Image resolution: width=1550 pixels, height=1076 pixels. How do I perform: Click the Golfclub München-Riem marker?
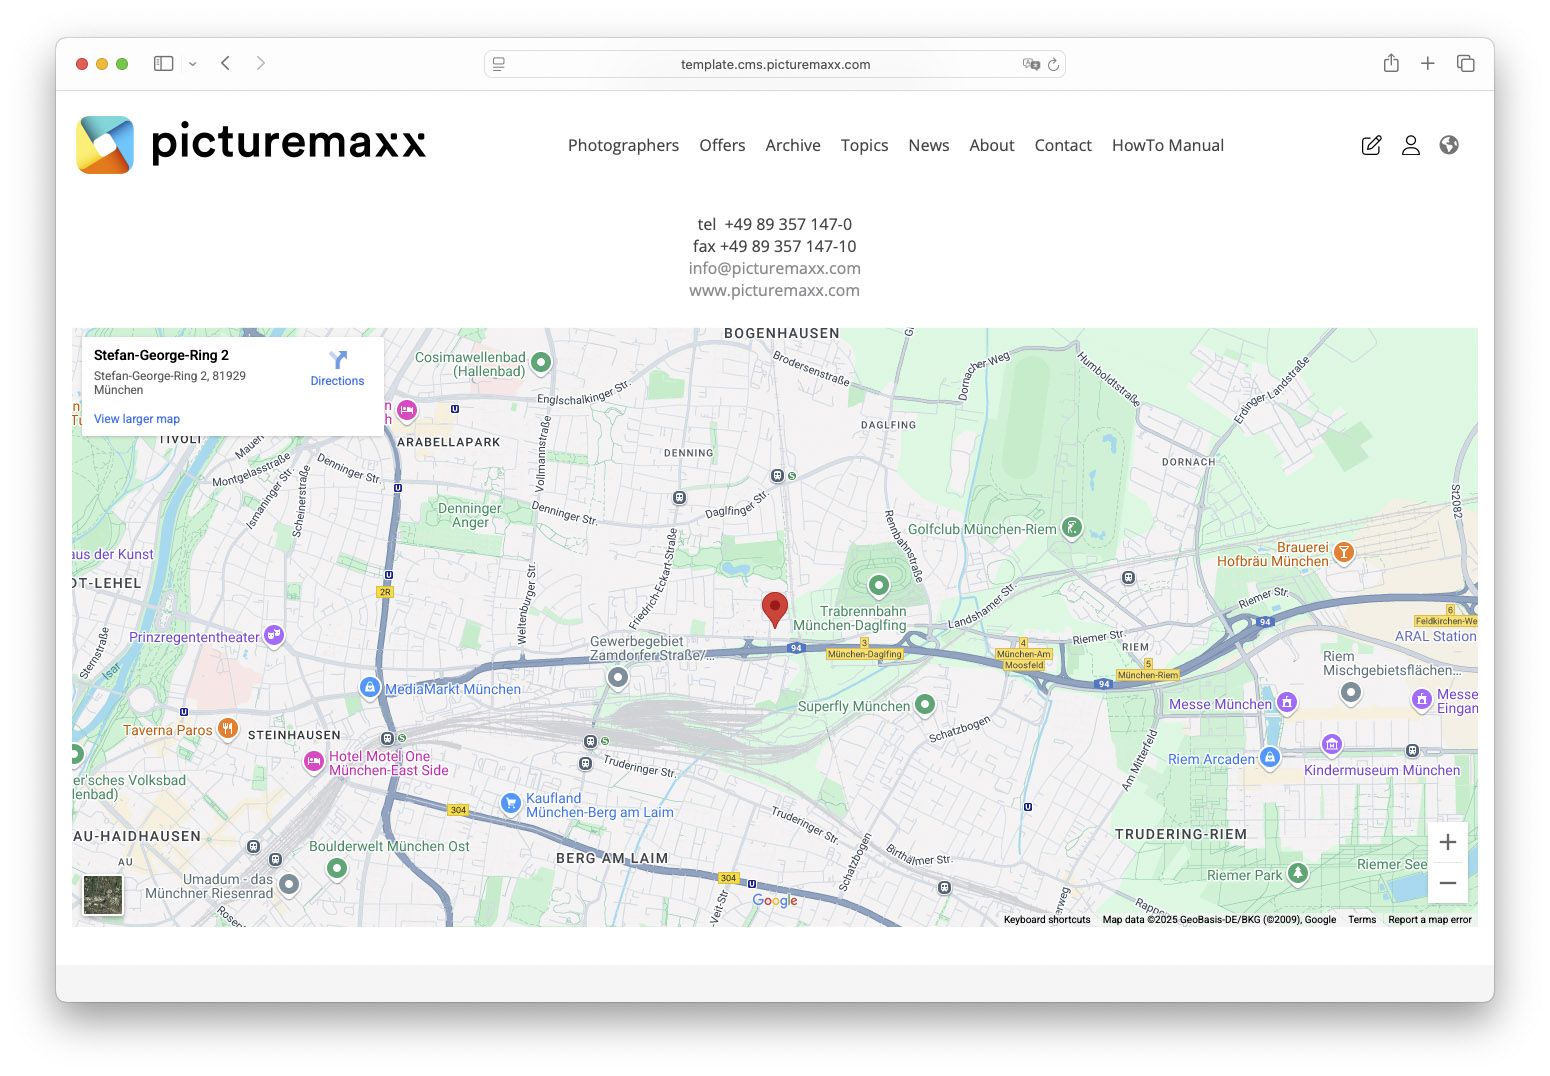(x=1071, y=527)
